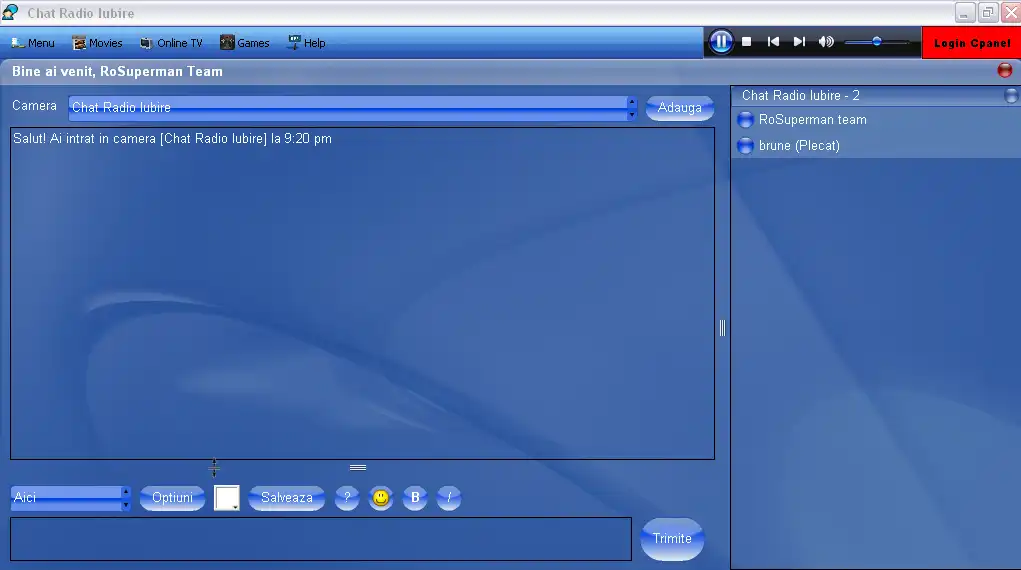Open the smiley emoticon picker
The image size is (1021, 570).
381,498
